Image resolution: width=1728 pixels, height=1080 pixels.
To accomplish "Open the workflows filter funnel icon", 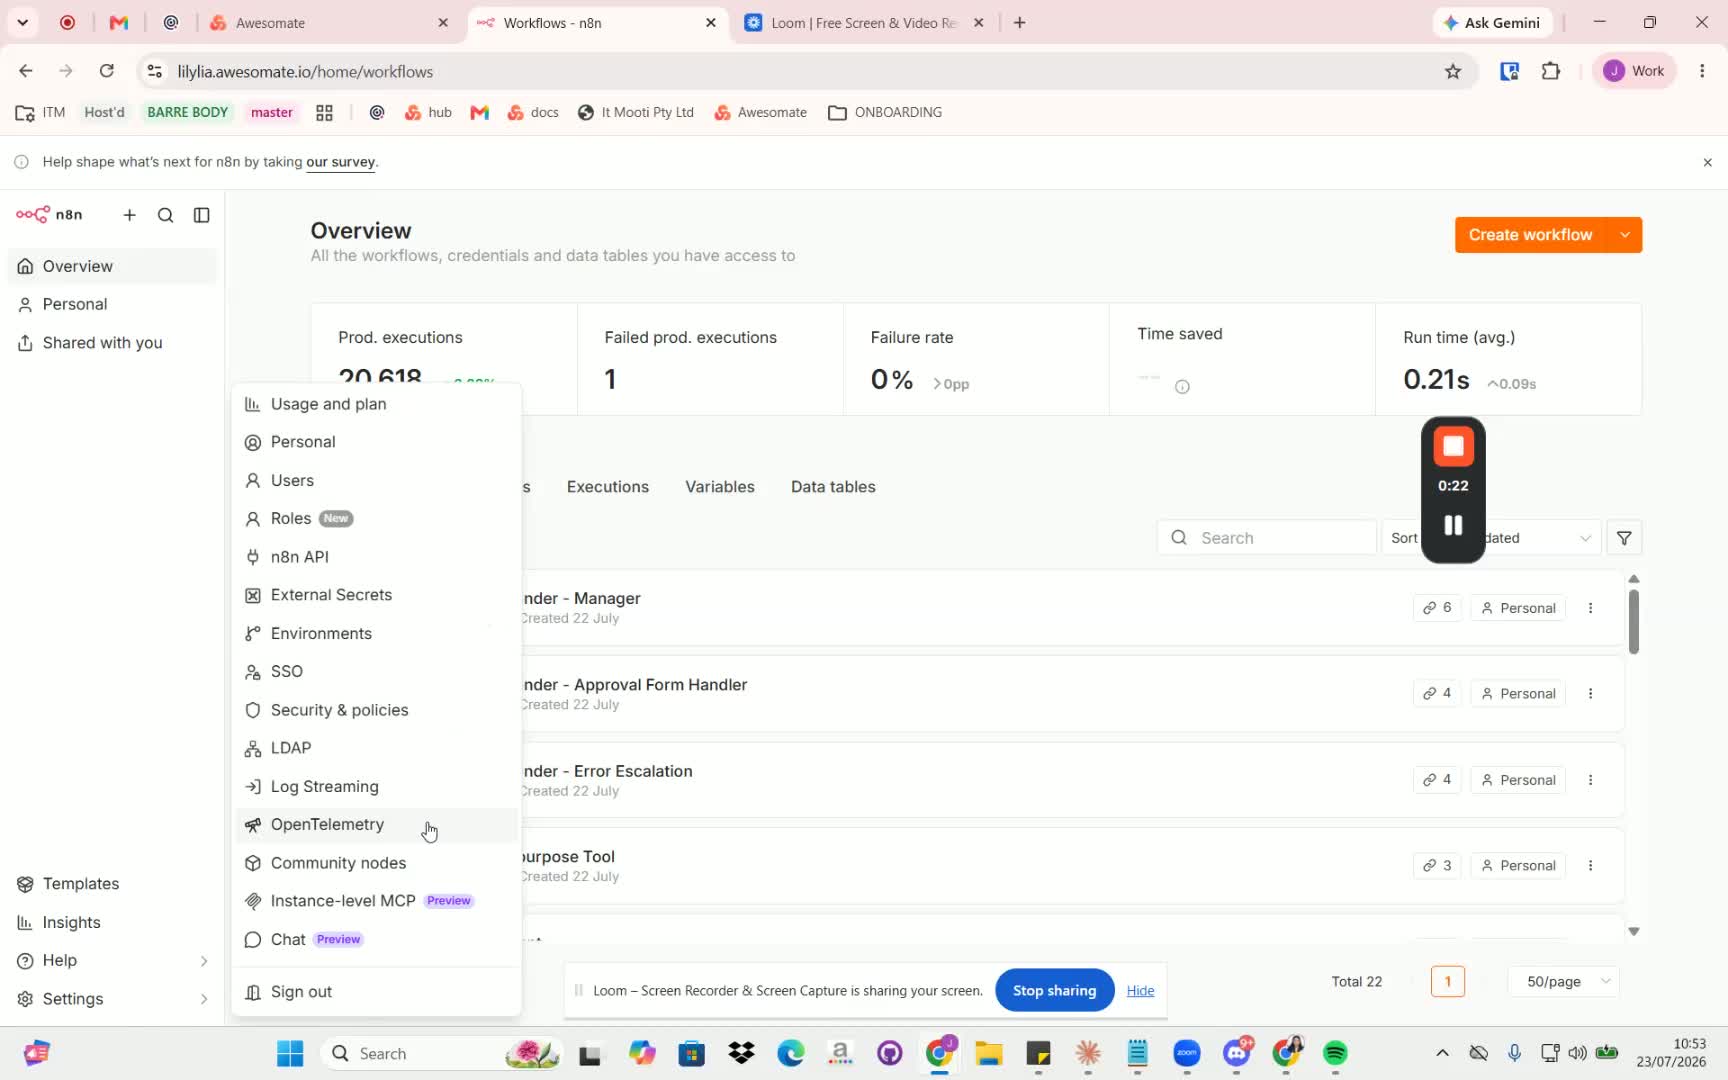I will pos(1624,538).
